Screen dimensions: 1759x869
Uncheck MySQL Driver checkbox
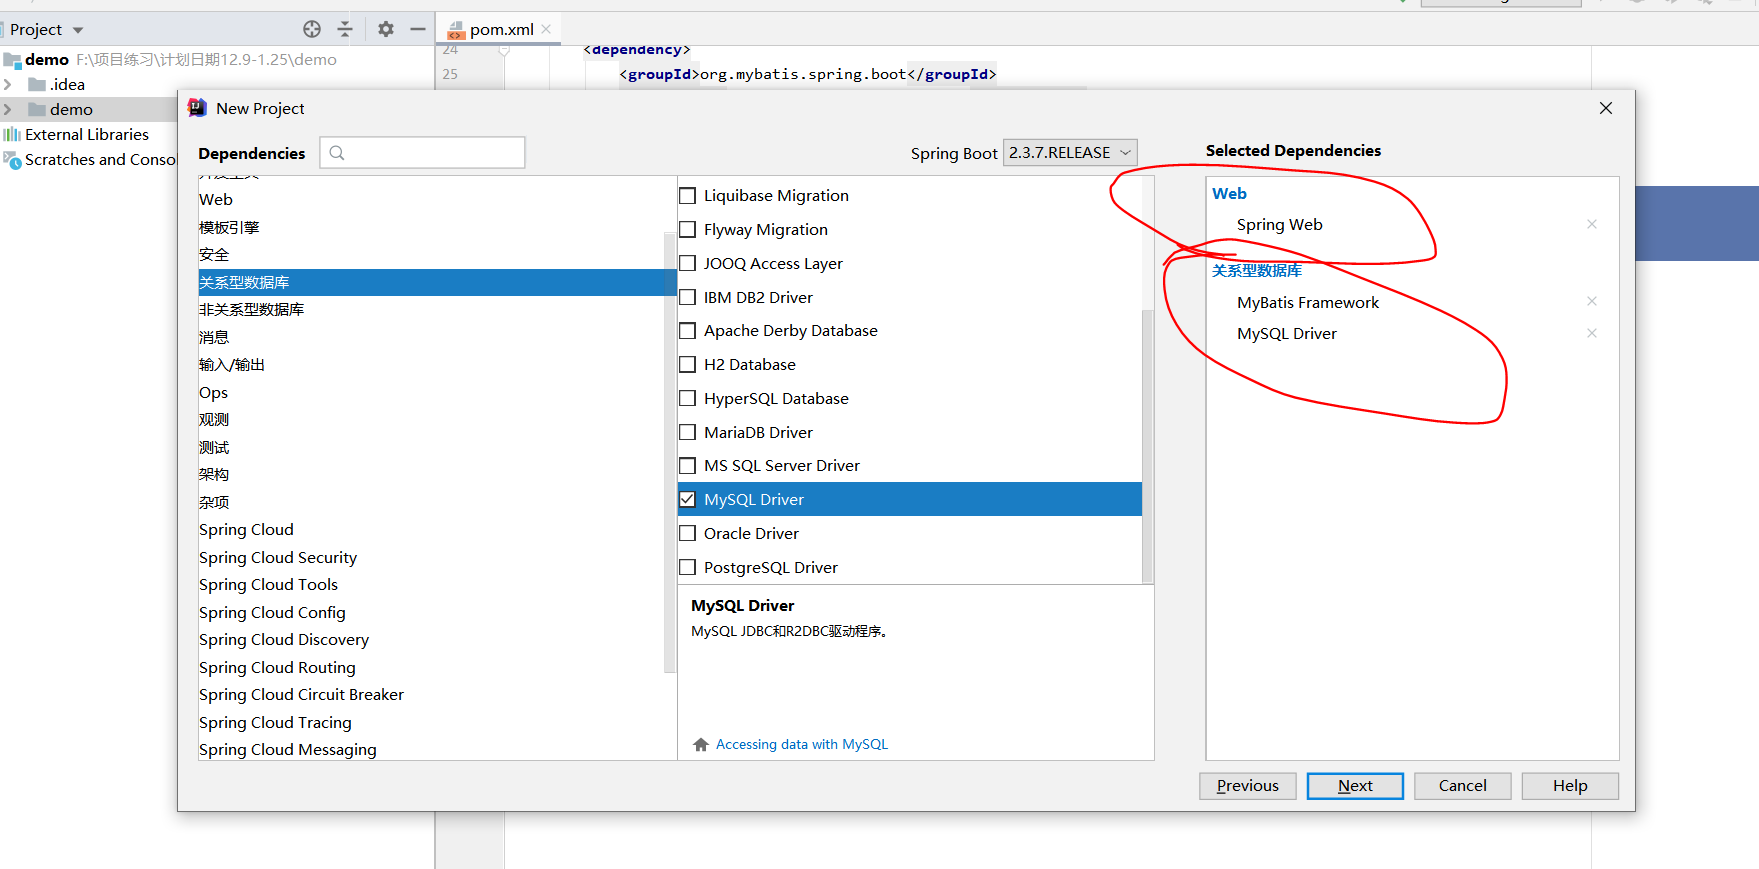tap(688, 499)
